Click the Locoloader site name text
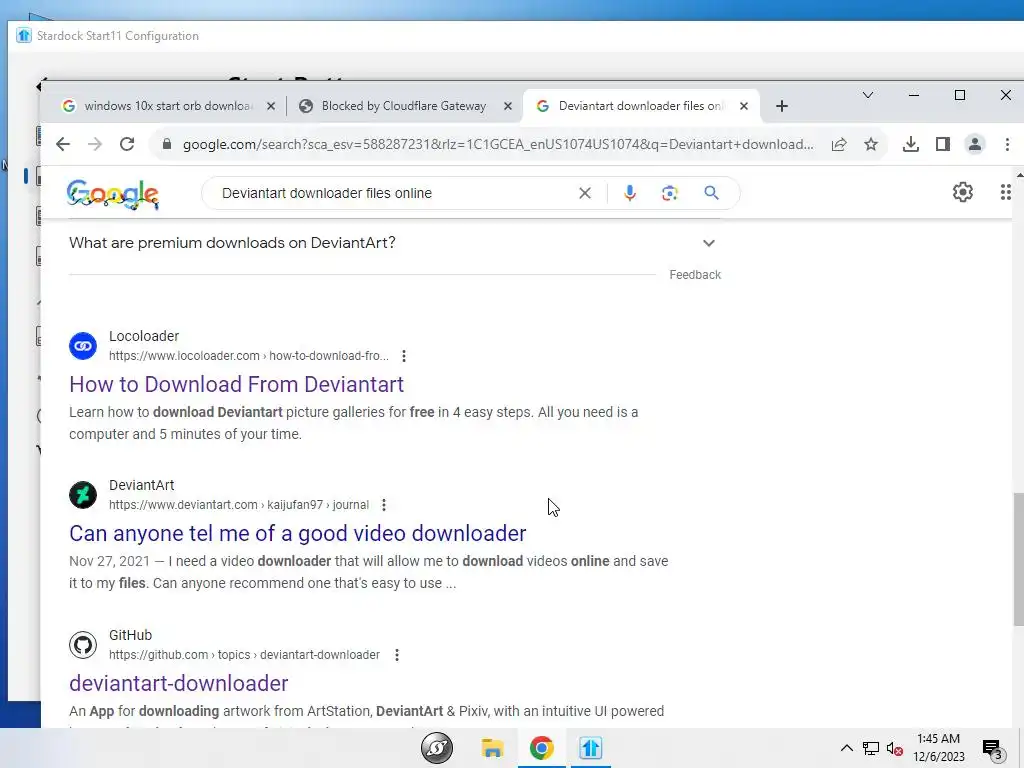This screenshot has height=768, width=1024. (x=144, y=336)
